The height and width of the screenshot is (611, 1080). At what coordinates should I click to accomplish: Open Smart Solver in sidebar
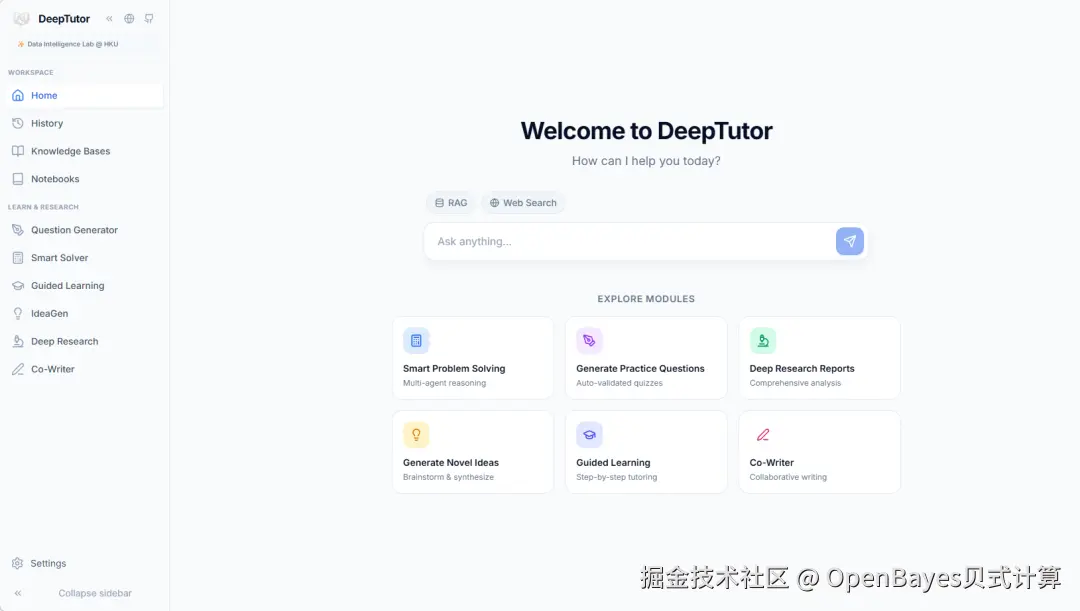click(x=85, y=258)
